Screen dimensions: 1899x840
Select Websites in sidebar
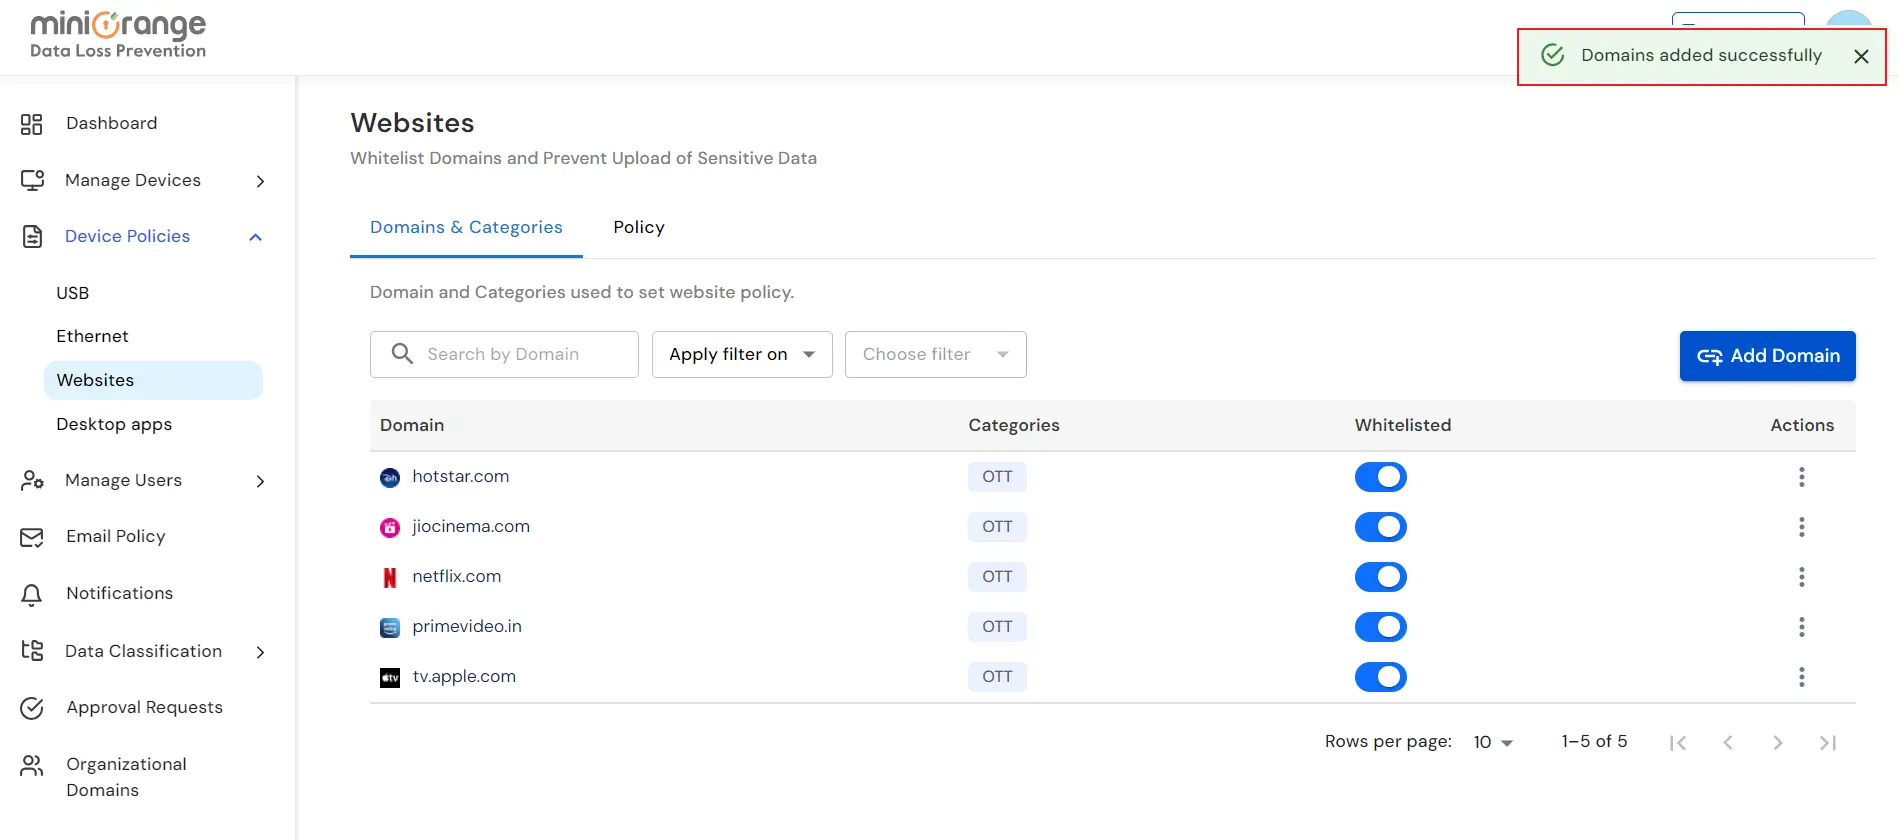click(153, 380)
